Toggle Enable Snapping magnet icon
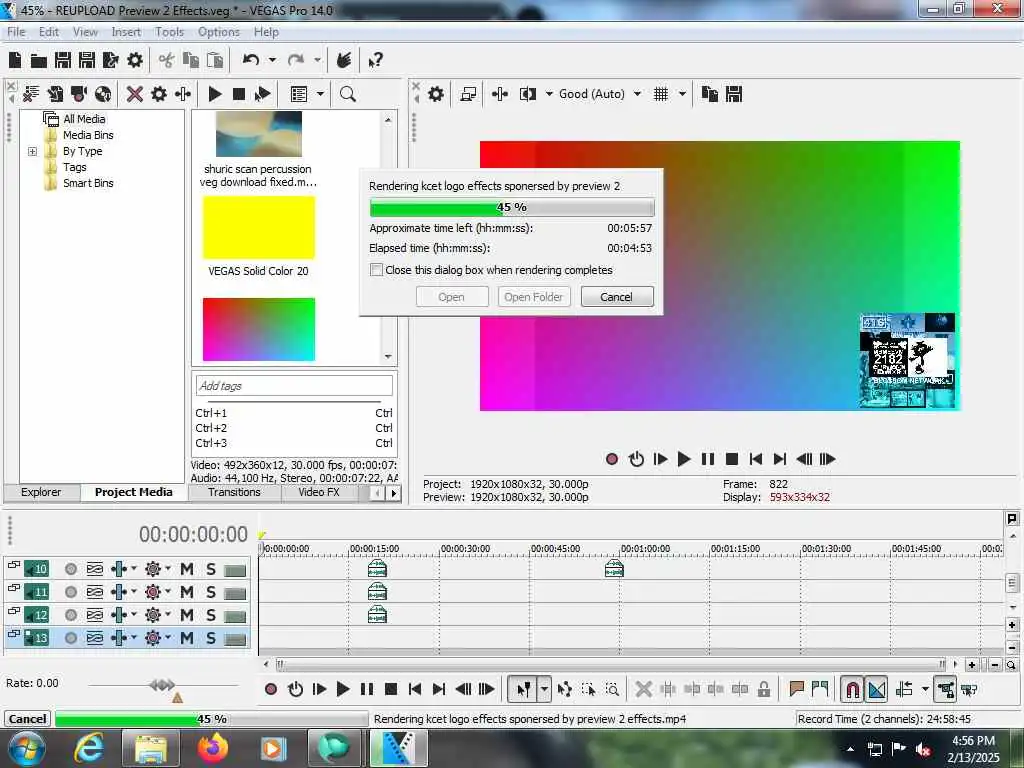1024x768 pixels. pyautogui.click(x=852, y=689)
